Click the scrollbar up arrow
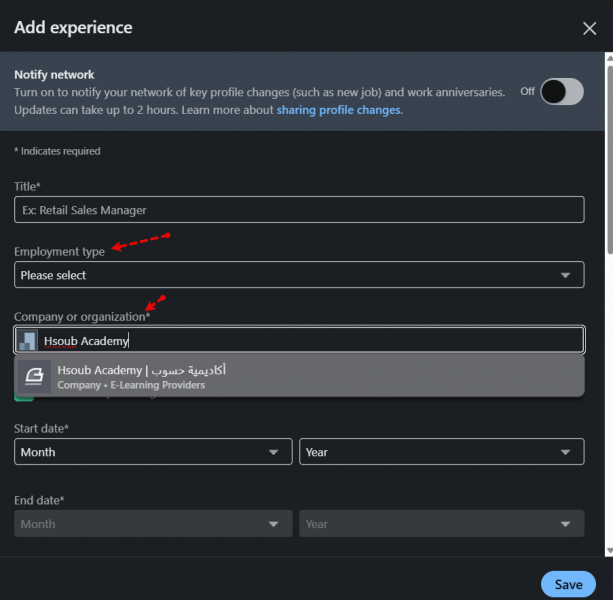This screenshot has width=613, height=600. pos(609,58)
